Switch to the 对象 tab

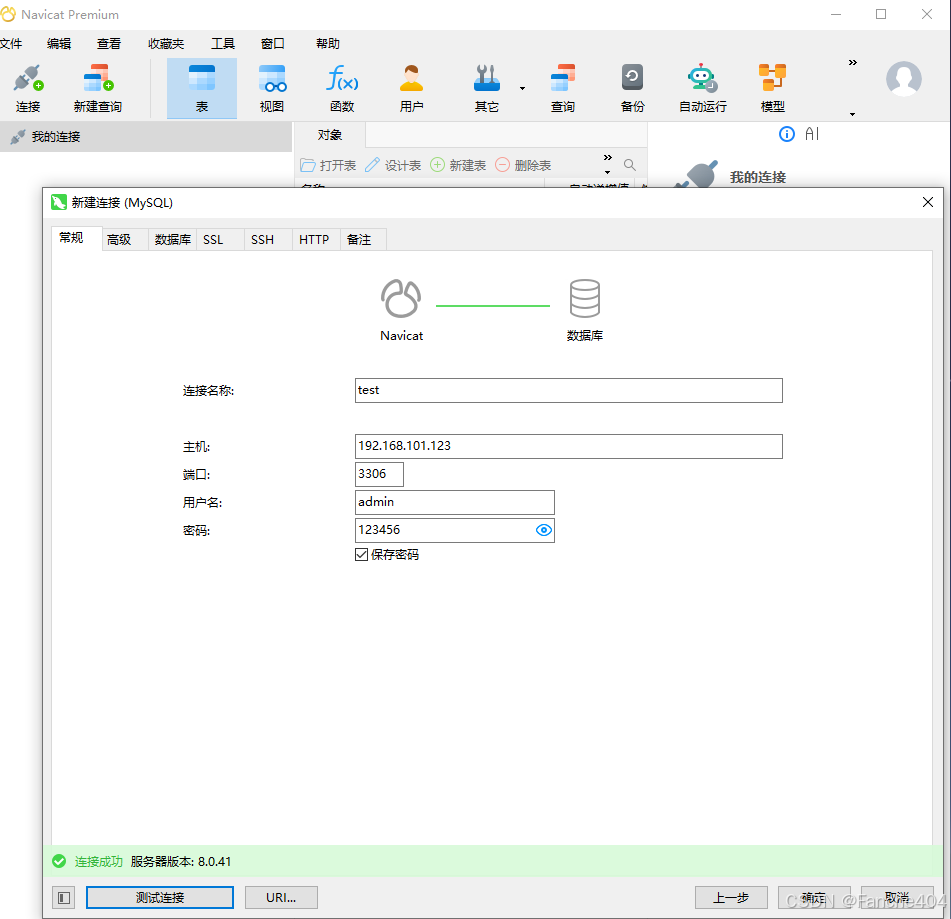click(329, 135)
